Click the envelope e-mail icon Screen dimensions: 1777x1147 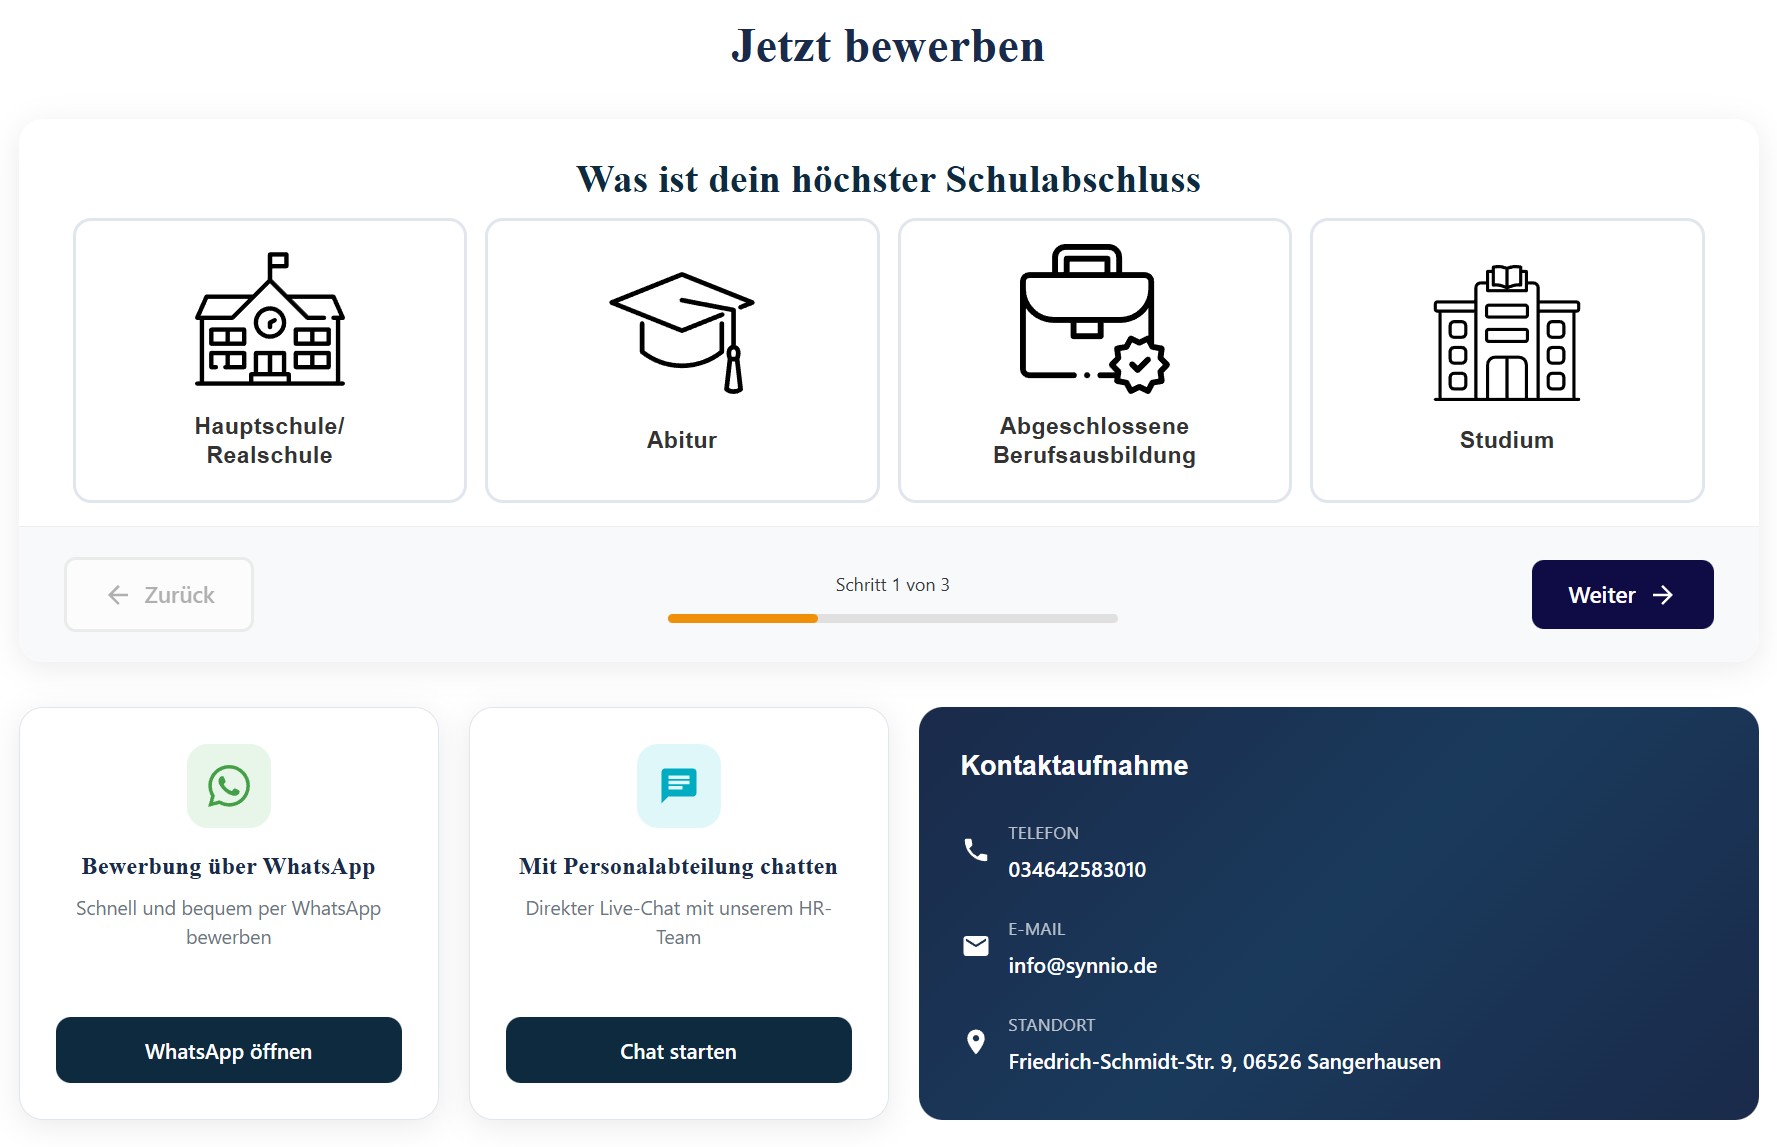975,946
